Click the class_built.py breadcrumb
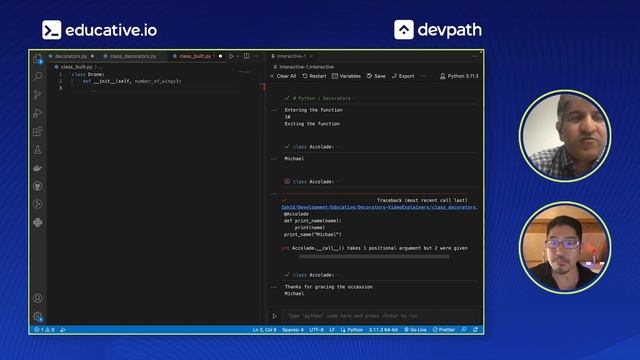640x360 pixels. 76,67
